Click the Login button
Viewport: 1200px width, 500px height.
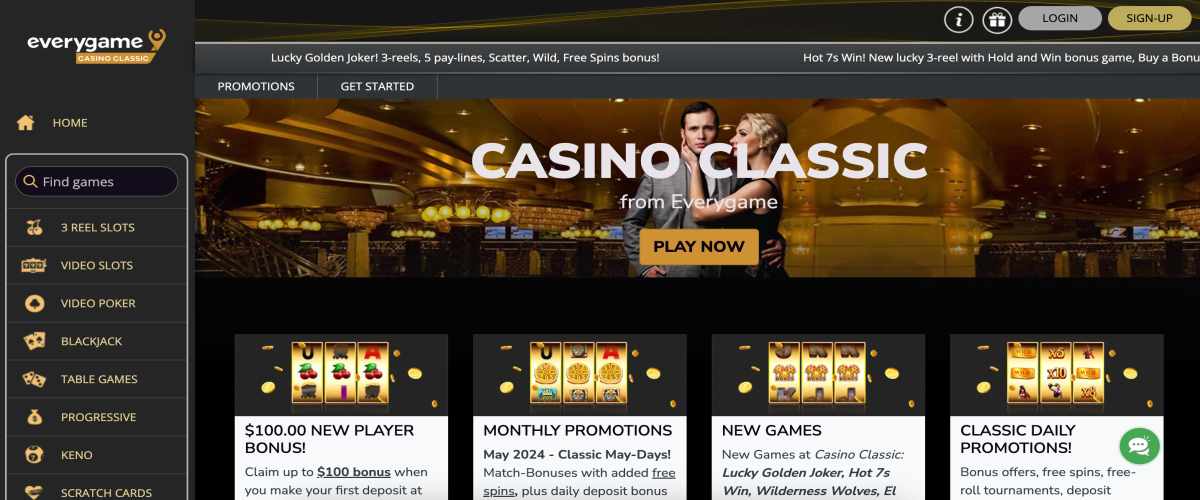tap(1060, 18)
